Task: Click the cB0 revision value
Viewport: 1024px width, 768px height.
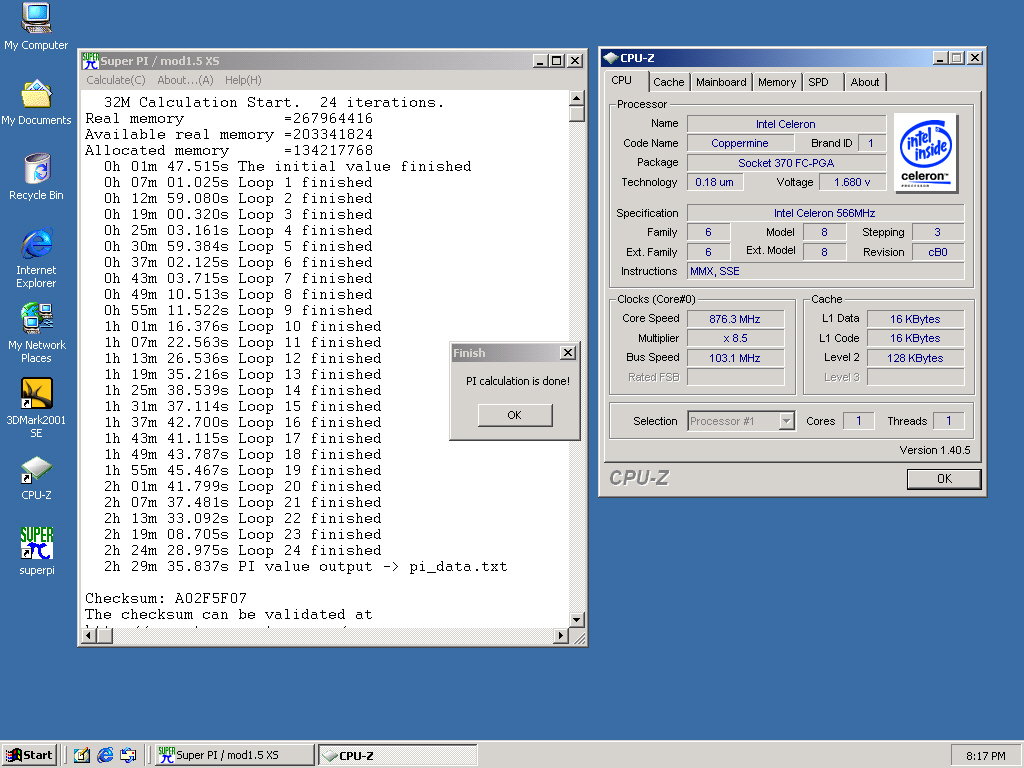Action: pyautogui.click(x=938, y=252)
